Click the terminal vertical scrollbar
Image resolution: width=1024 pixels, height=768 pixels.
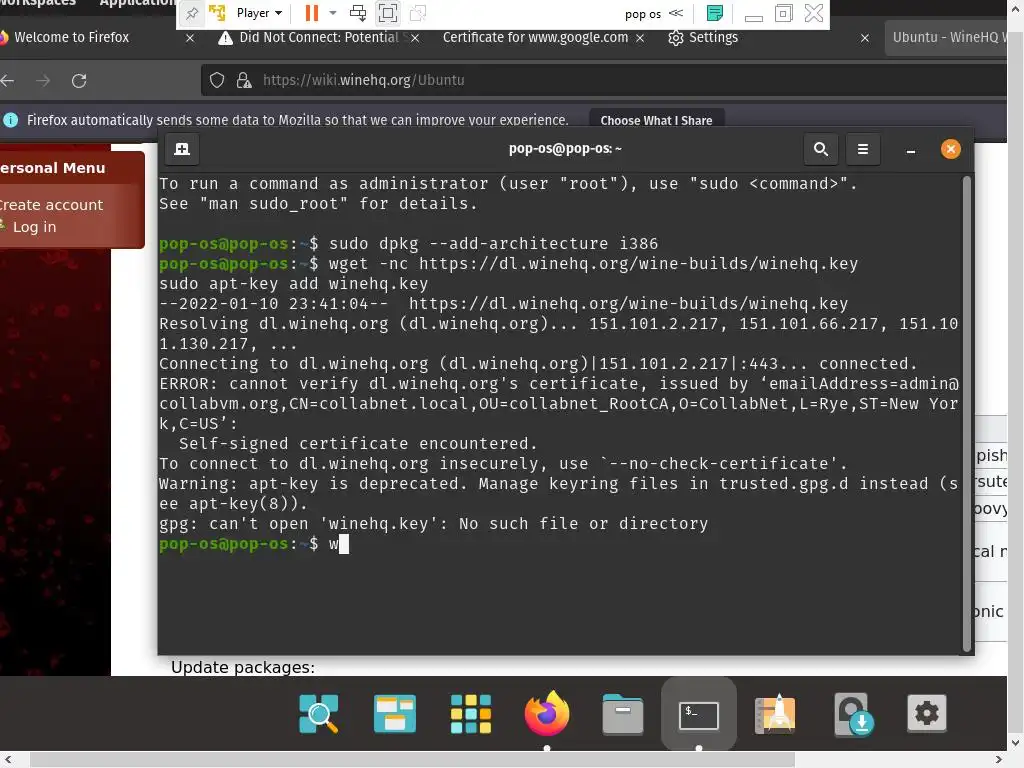click(x=967, y=413)
